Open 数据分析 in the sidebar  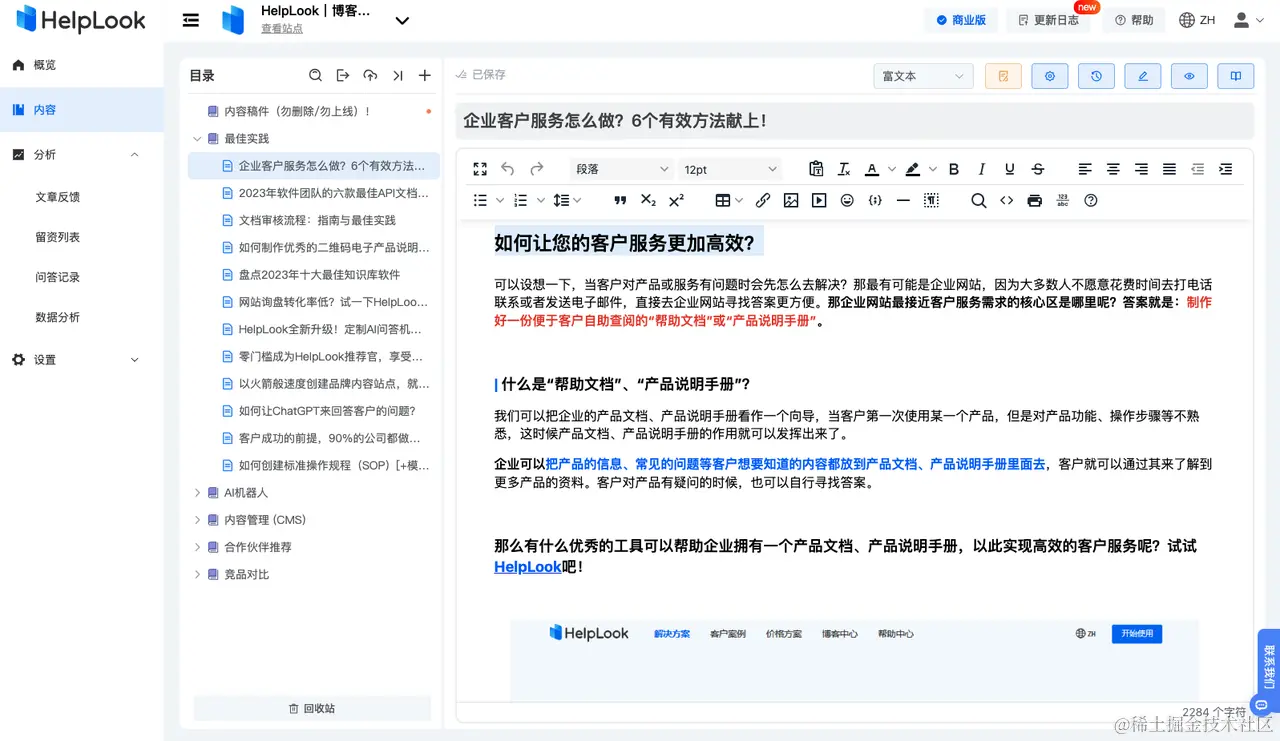point(58,317)
